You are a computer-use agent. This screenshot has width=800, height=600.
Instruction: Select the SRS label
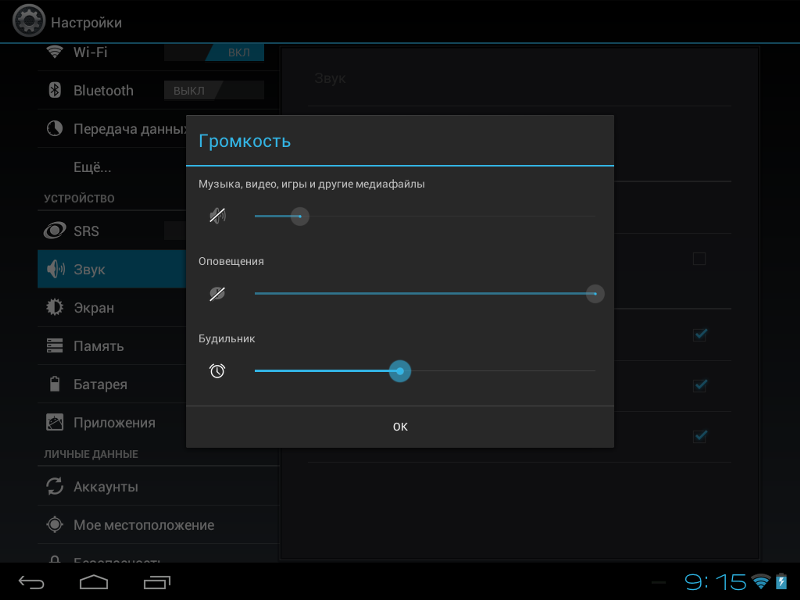tap(86, 231)
